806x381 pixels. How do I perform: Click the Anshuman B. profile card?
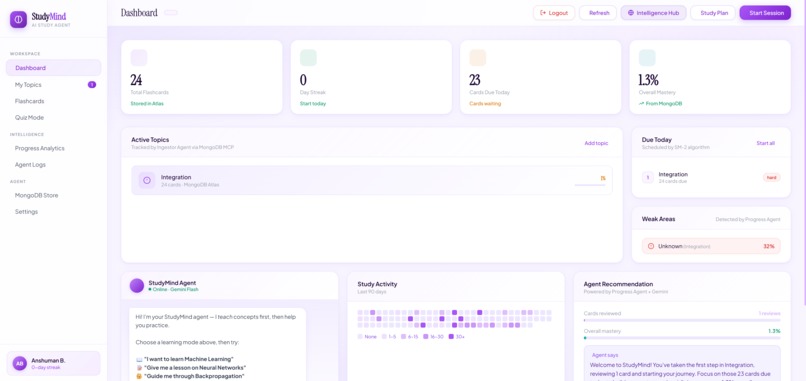tap(53, 363)
